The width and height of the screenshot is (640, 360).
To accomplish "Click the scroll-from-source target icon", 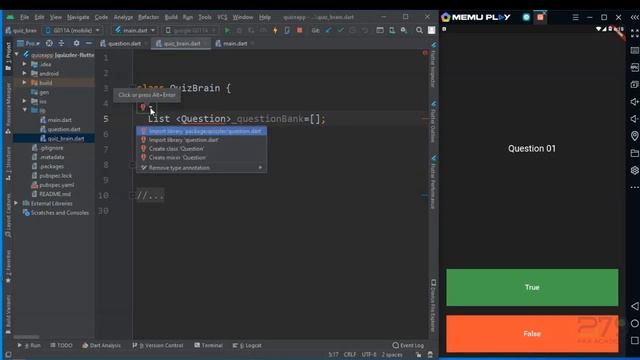I will [49, 43].
